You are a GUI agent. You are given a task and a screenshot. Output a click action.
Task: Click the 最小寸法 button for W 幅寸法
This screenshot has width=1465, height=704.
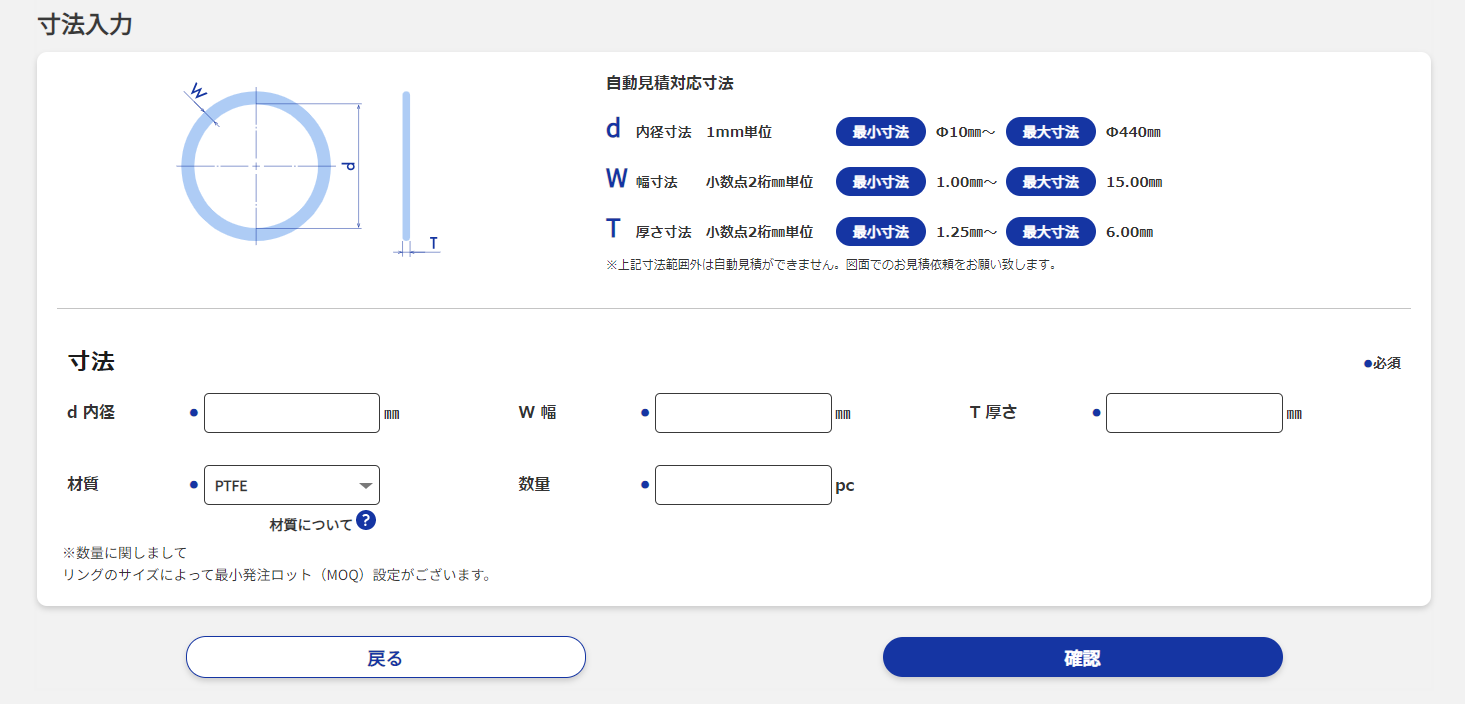coord(880,181)
